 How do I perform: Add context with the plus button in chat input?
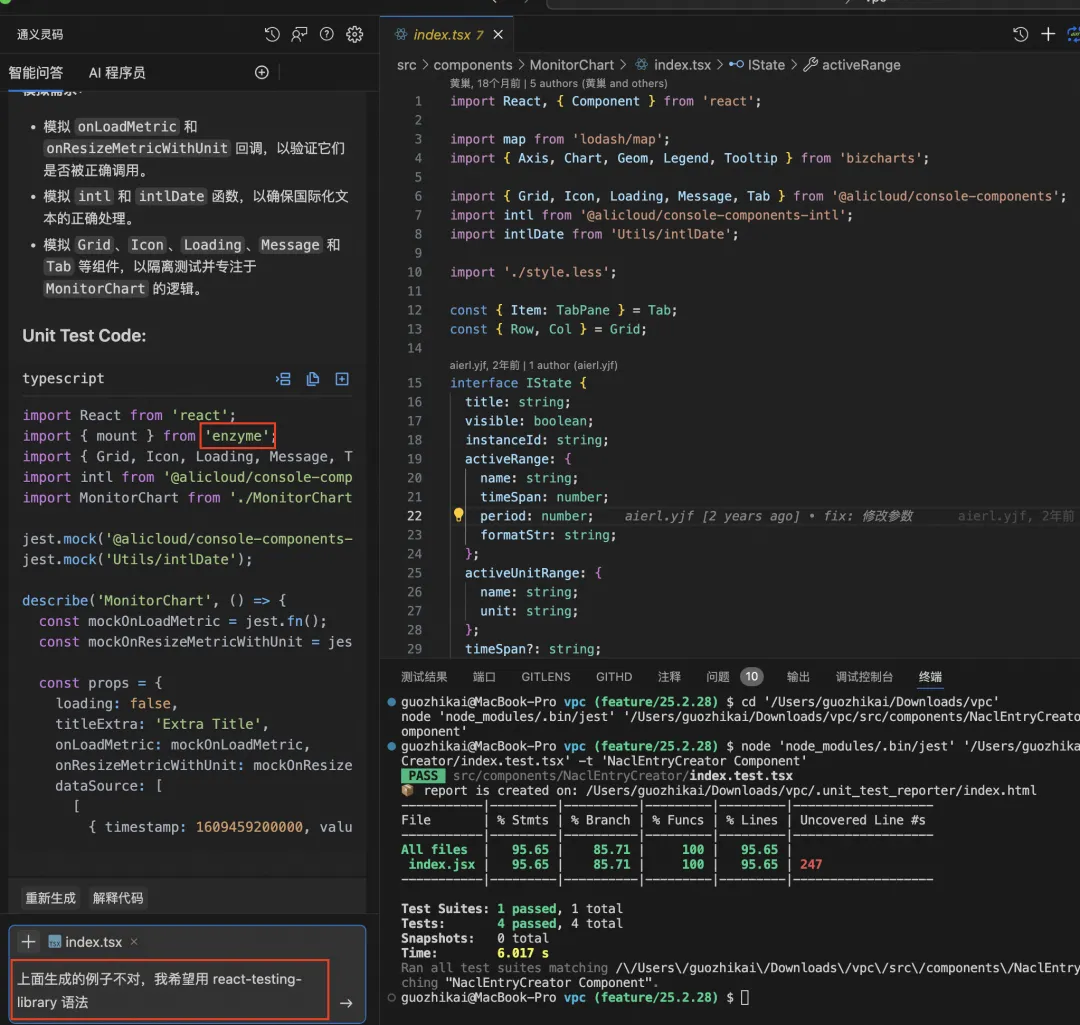(x=29, y=942)
